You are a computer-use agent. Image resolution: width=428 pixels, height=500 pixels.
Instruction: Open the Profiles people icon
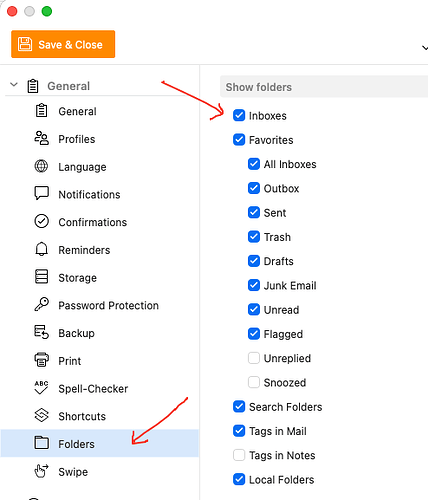[41, 138]
